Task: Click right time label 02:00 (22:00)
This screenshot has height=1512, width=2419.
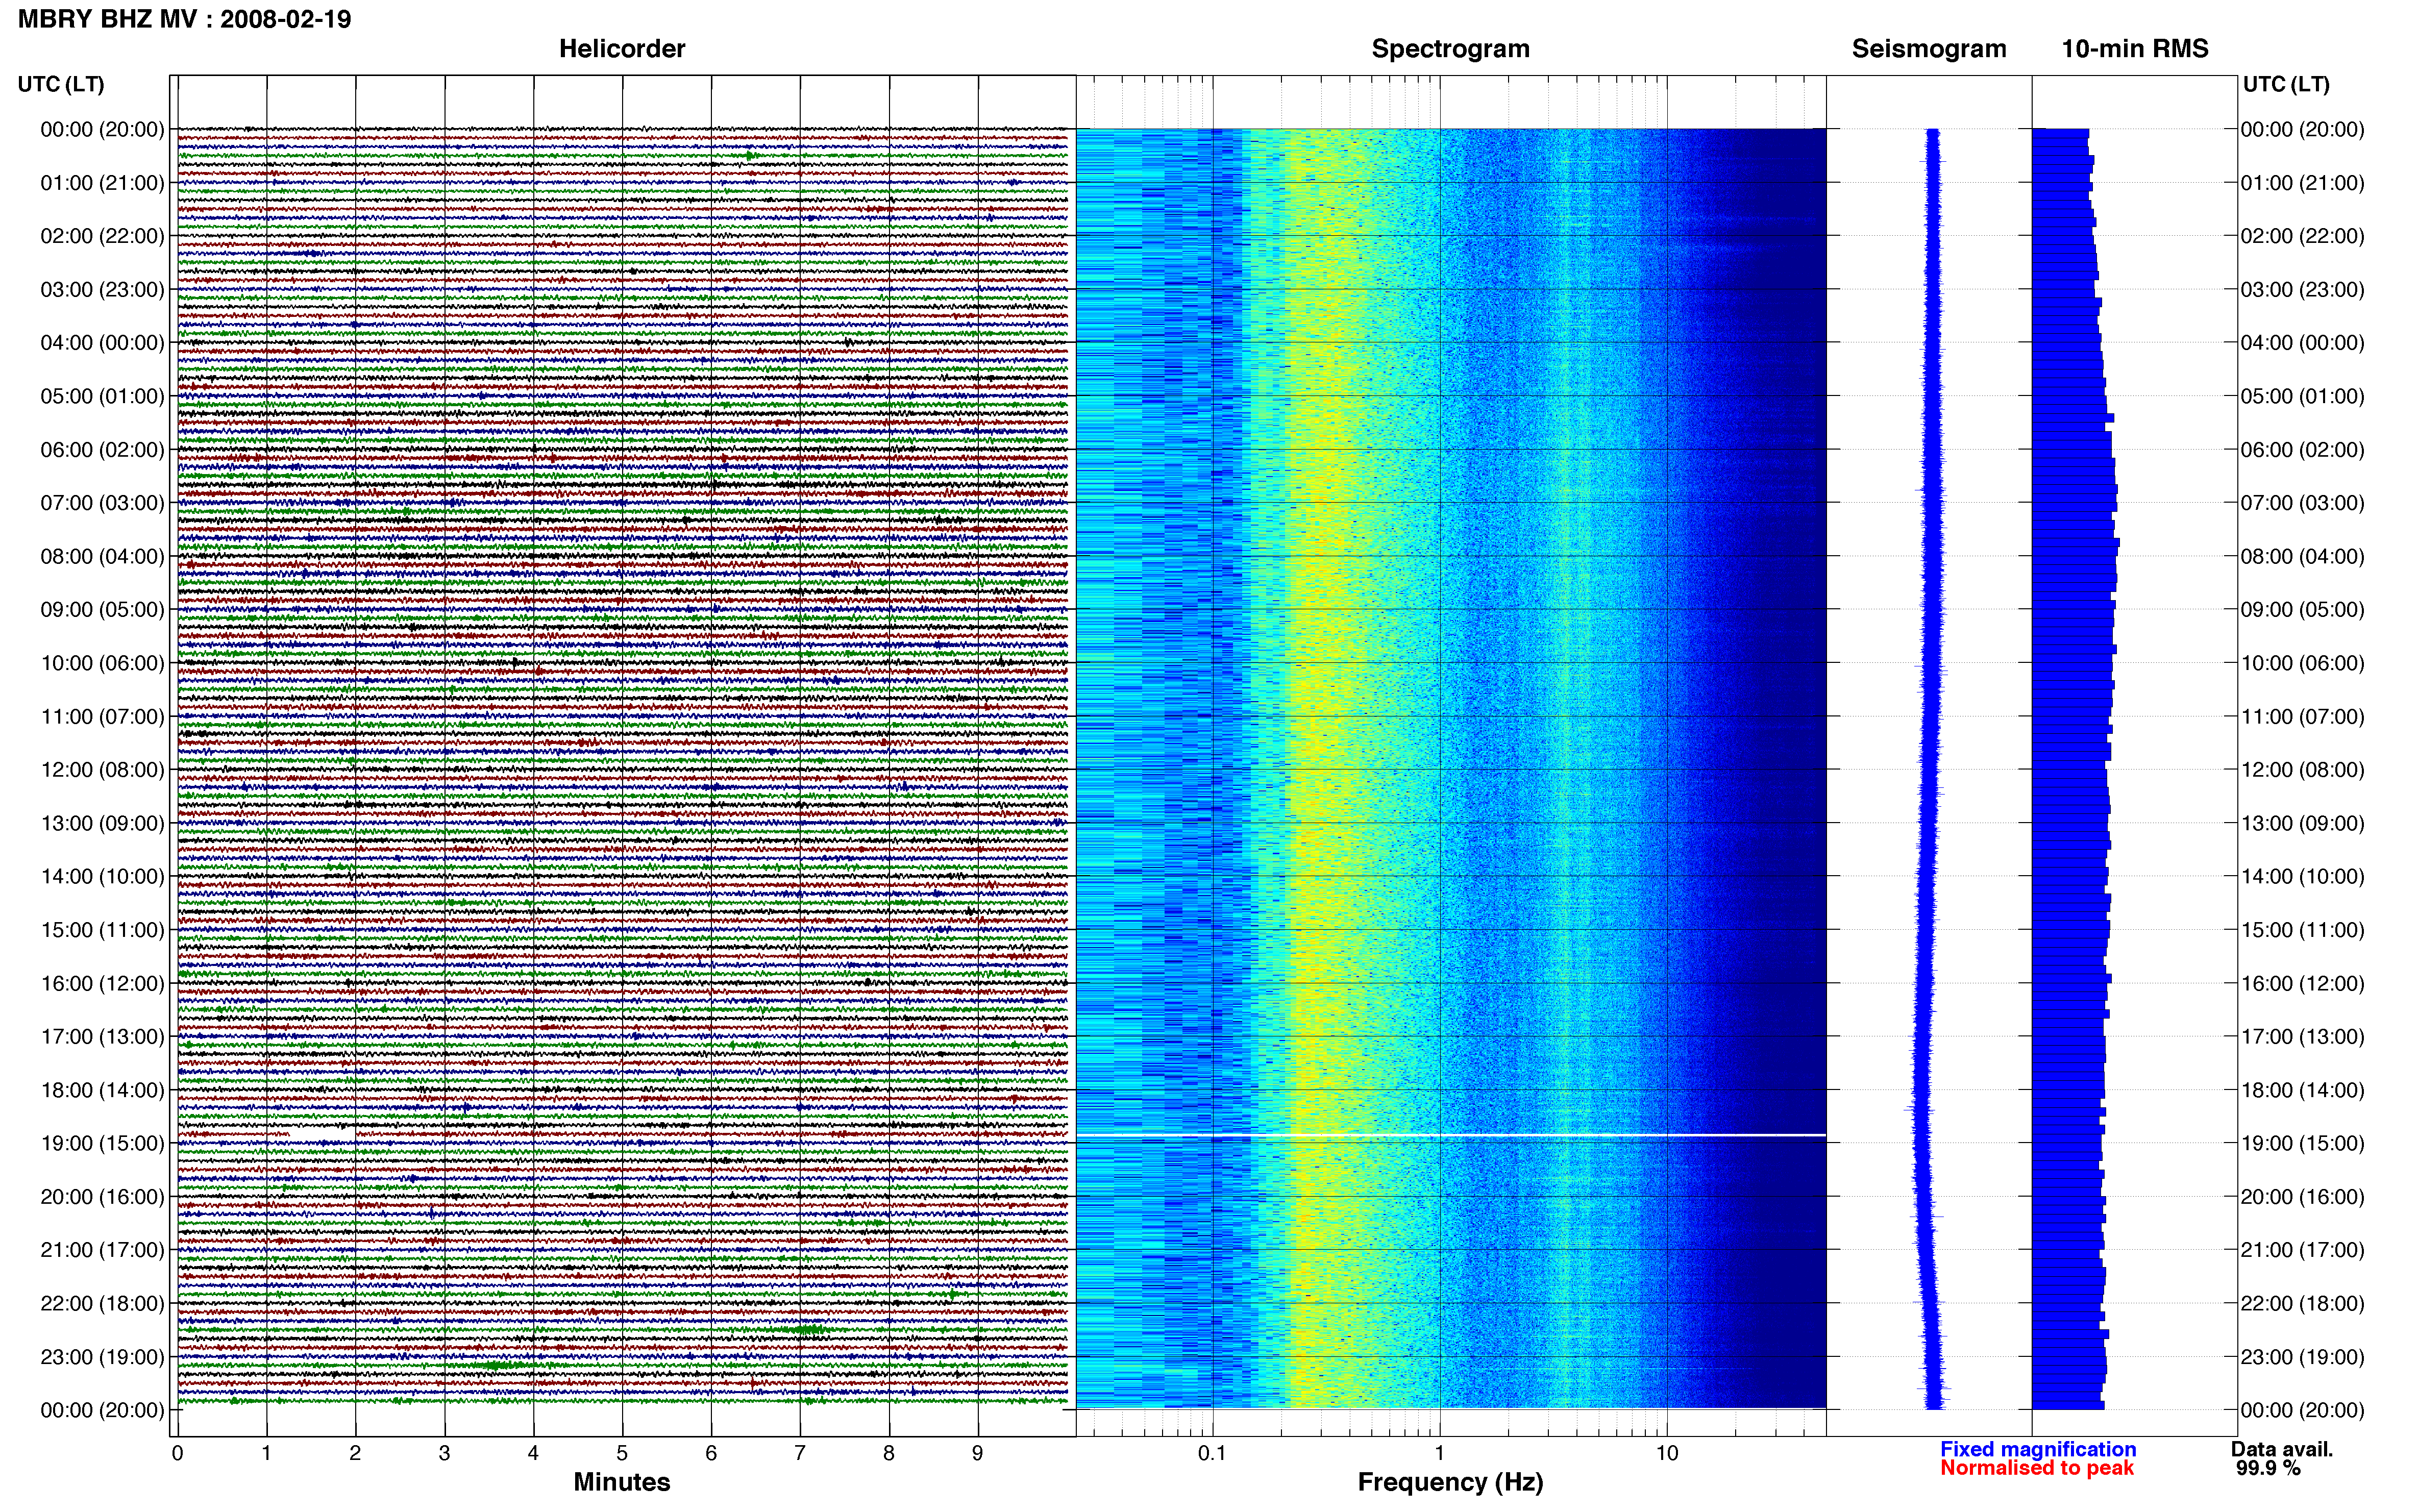Action: 2302,236
